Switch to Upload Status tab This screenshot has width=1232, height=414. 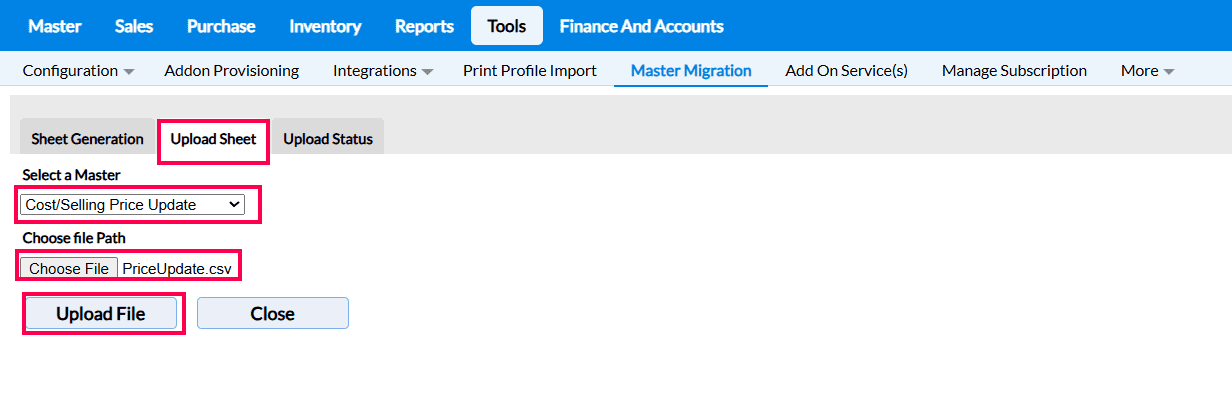tap(328, 139)
